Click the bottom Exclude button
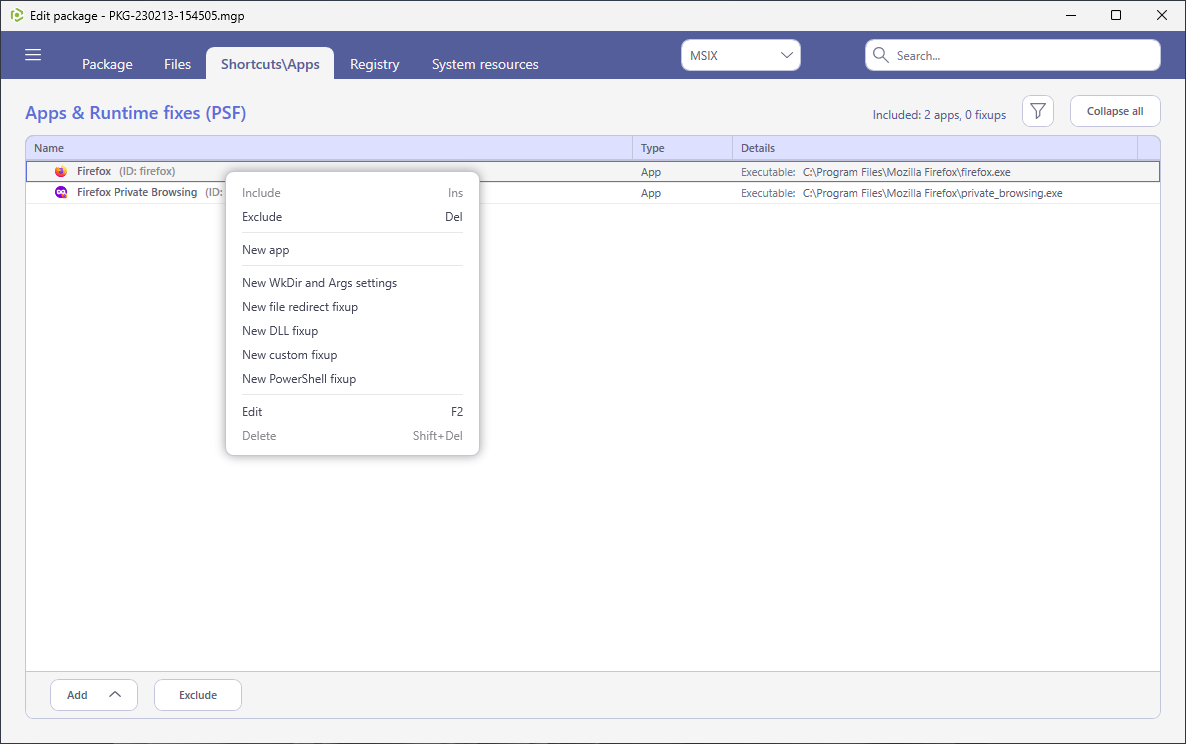1186x744 pixels. [x=198, y=695]
